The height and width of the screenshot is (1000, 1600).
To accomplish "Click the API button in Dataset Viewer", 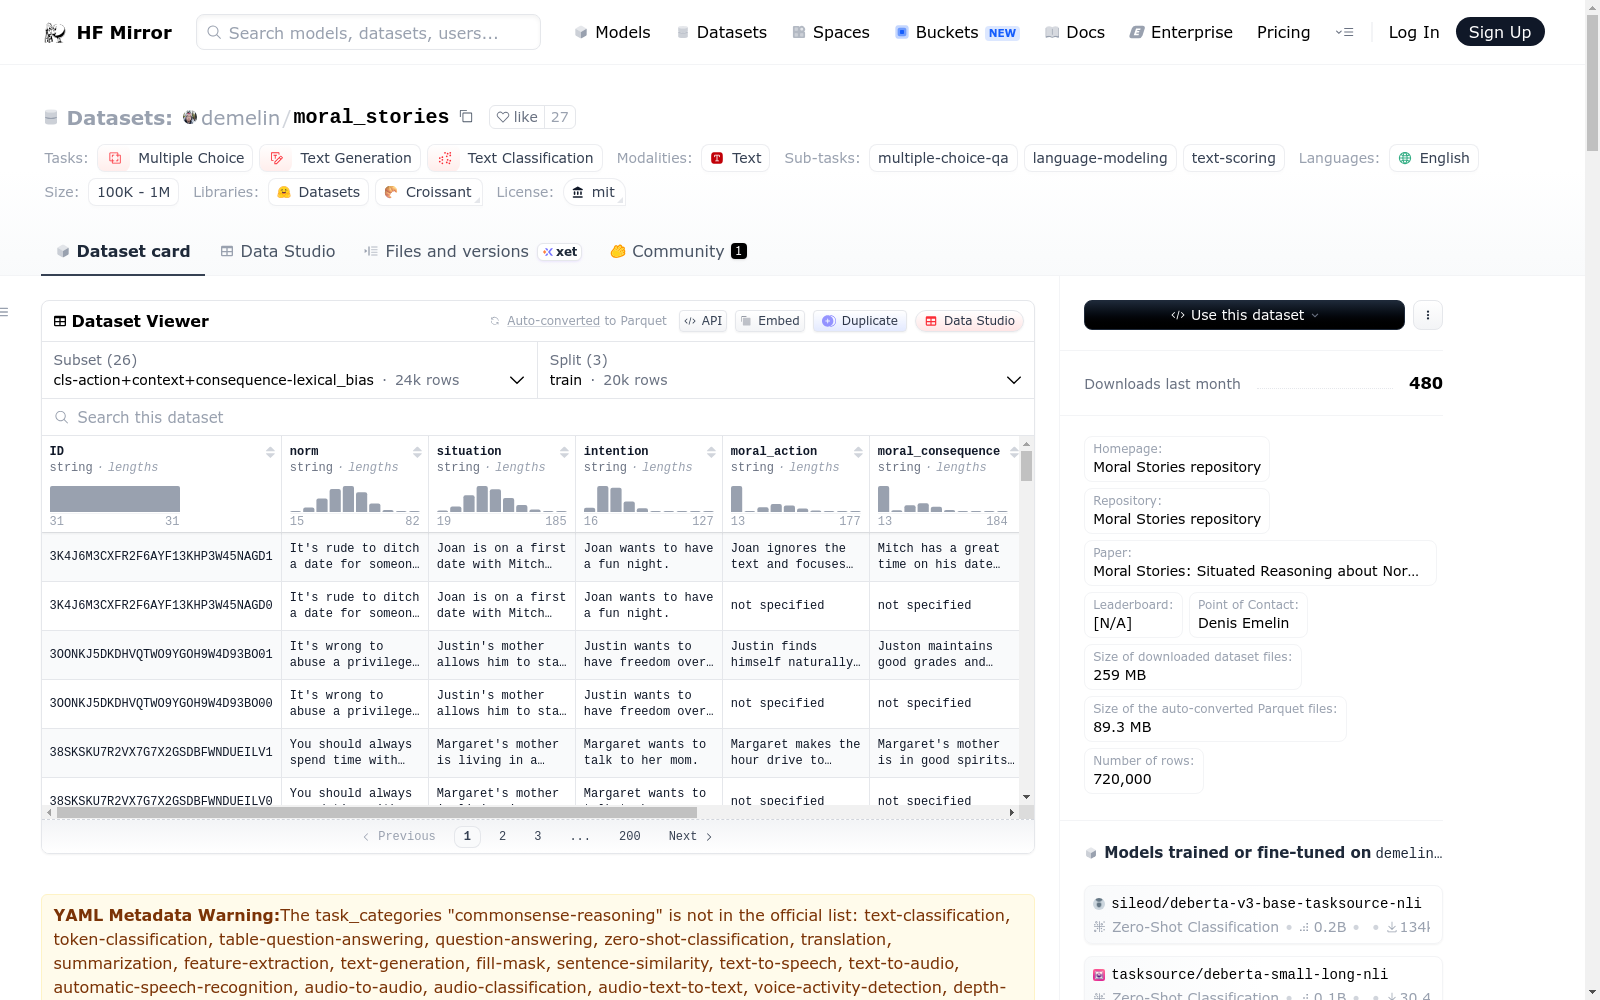I will pyautogui.click(x=703, y=321).
